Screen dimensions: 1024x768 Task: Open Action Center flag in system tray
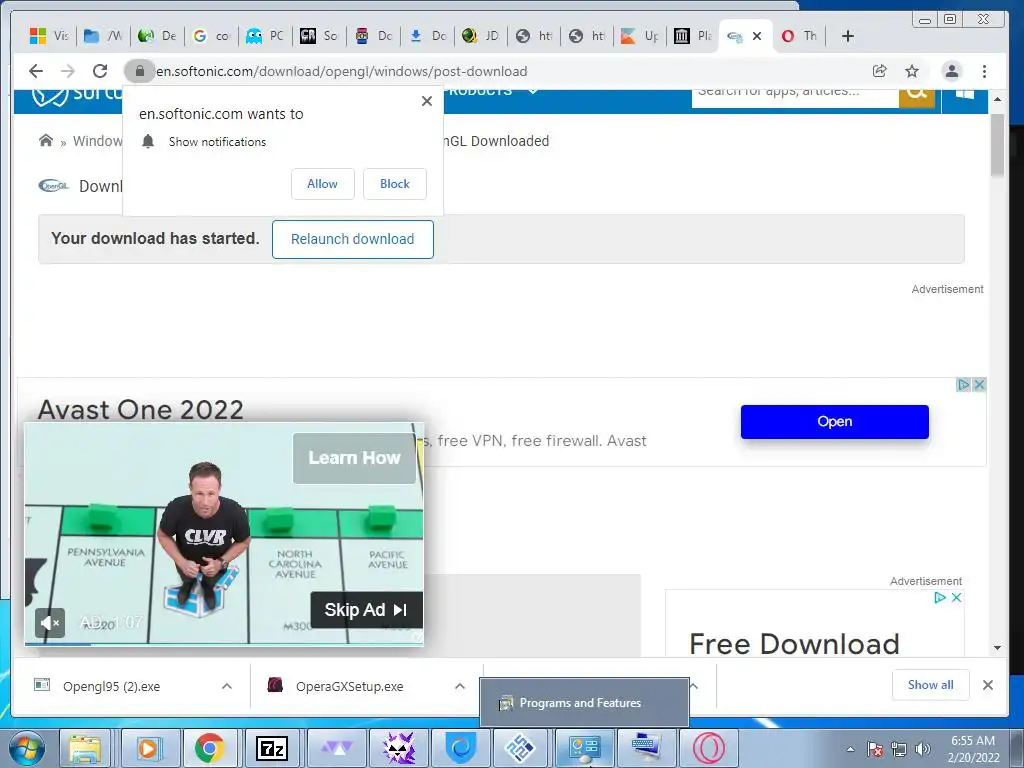[875, 749]
